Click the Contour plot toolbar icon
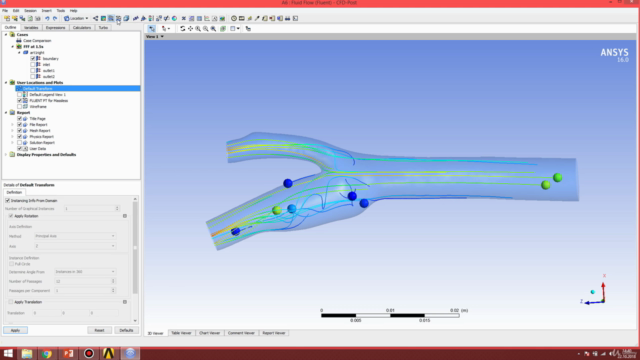 tap(103, 18)
